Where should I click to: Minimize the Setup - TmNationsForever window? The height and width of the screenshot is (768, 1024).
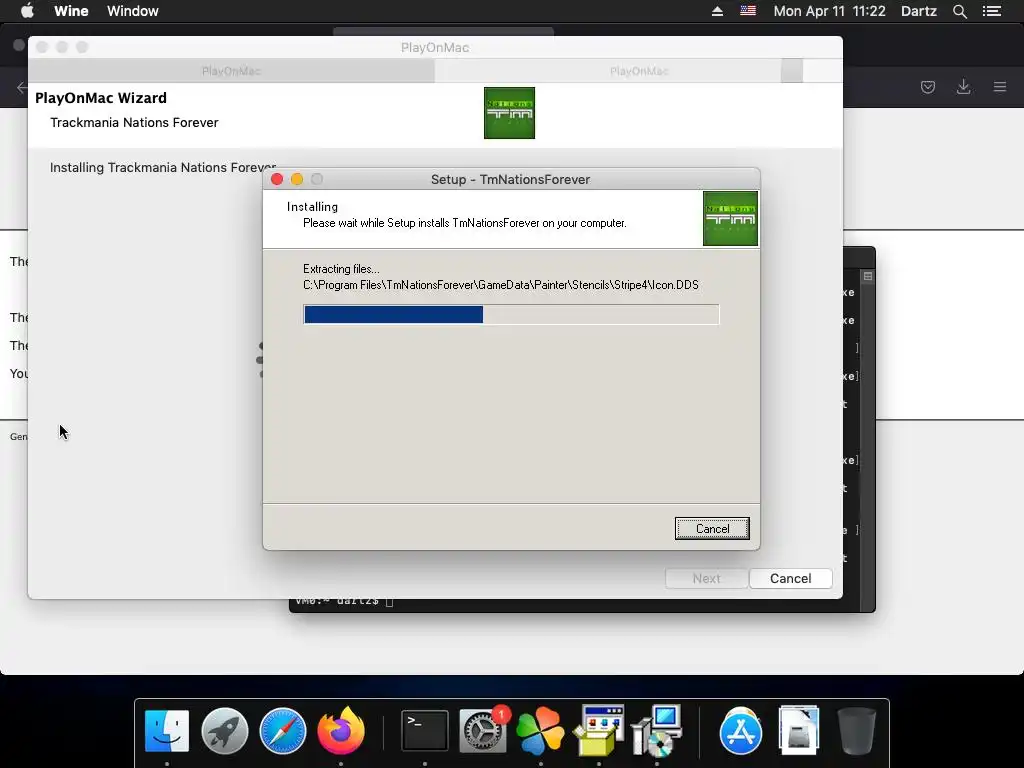296,179
